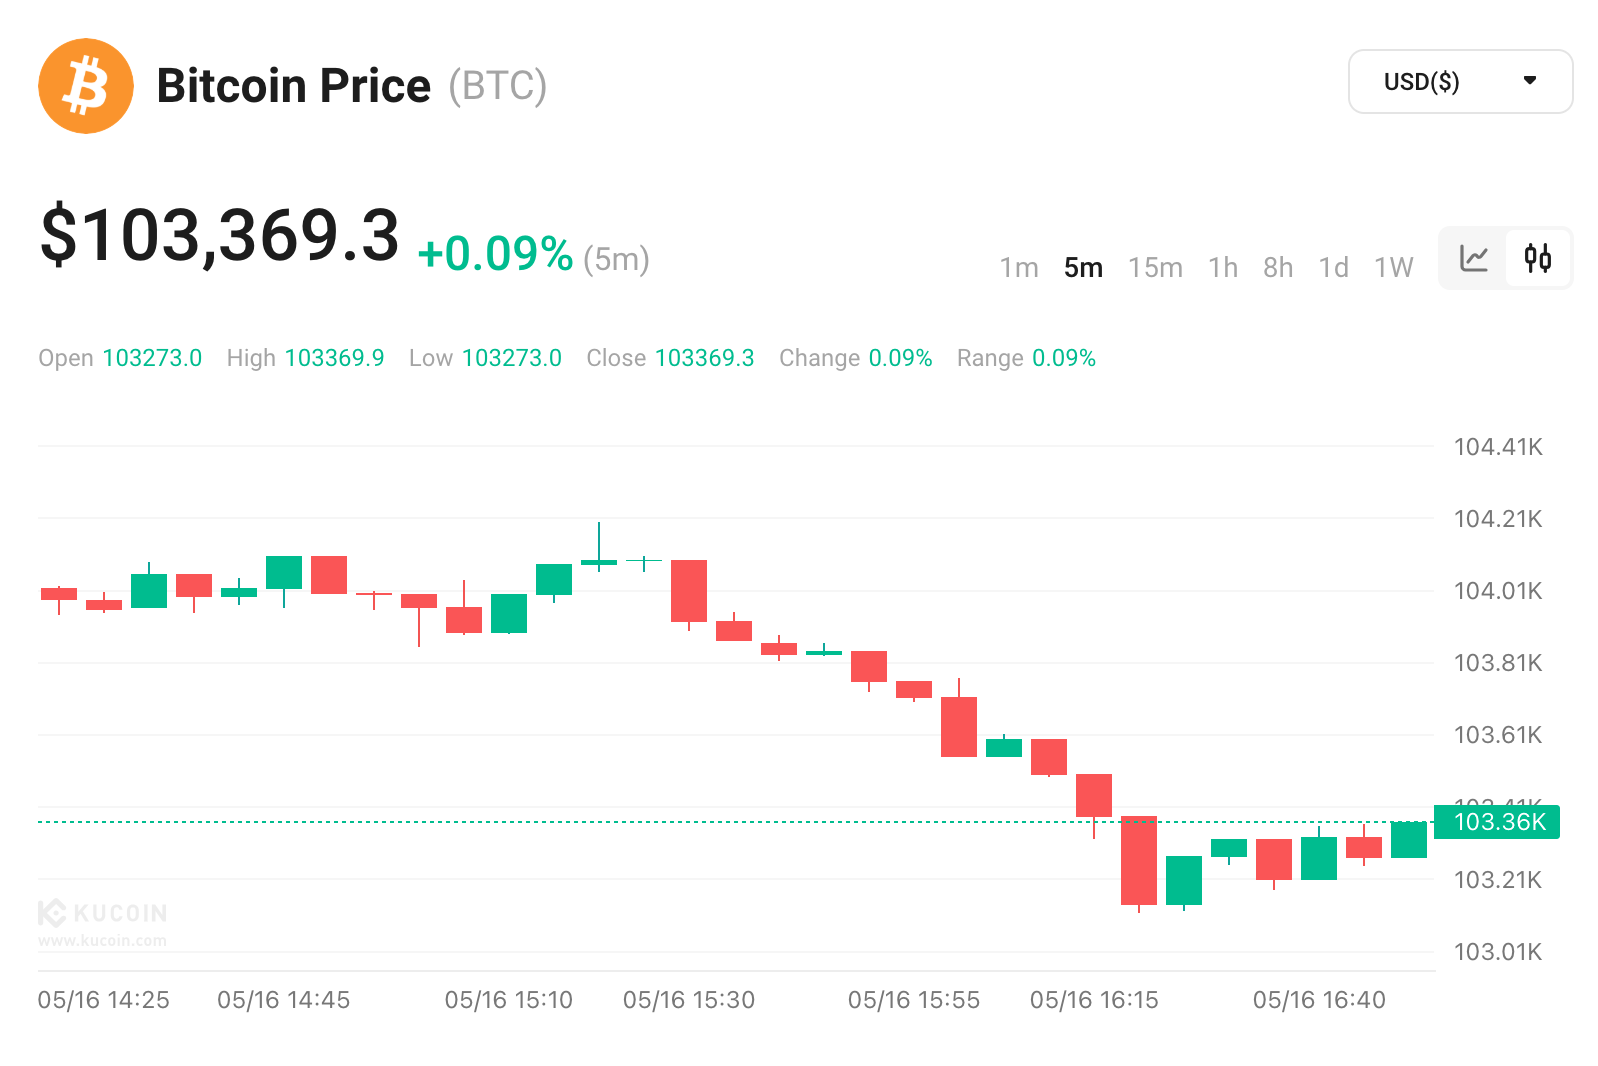Screen dimensions: 1598x1066
Task: Click the 05/16 15:30 time axis label
Action: 689,1000
